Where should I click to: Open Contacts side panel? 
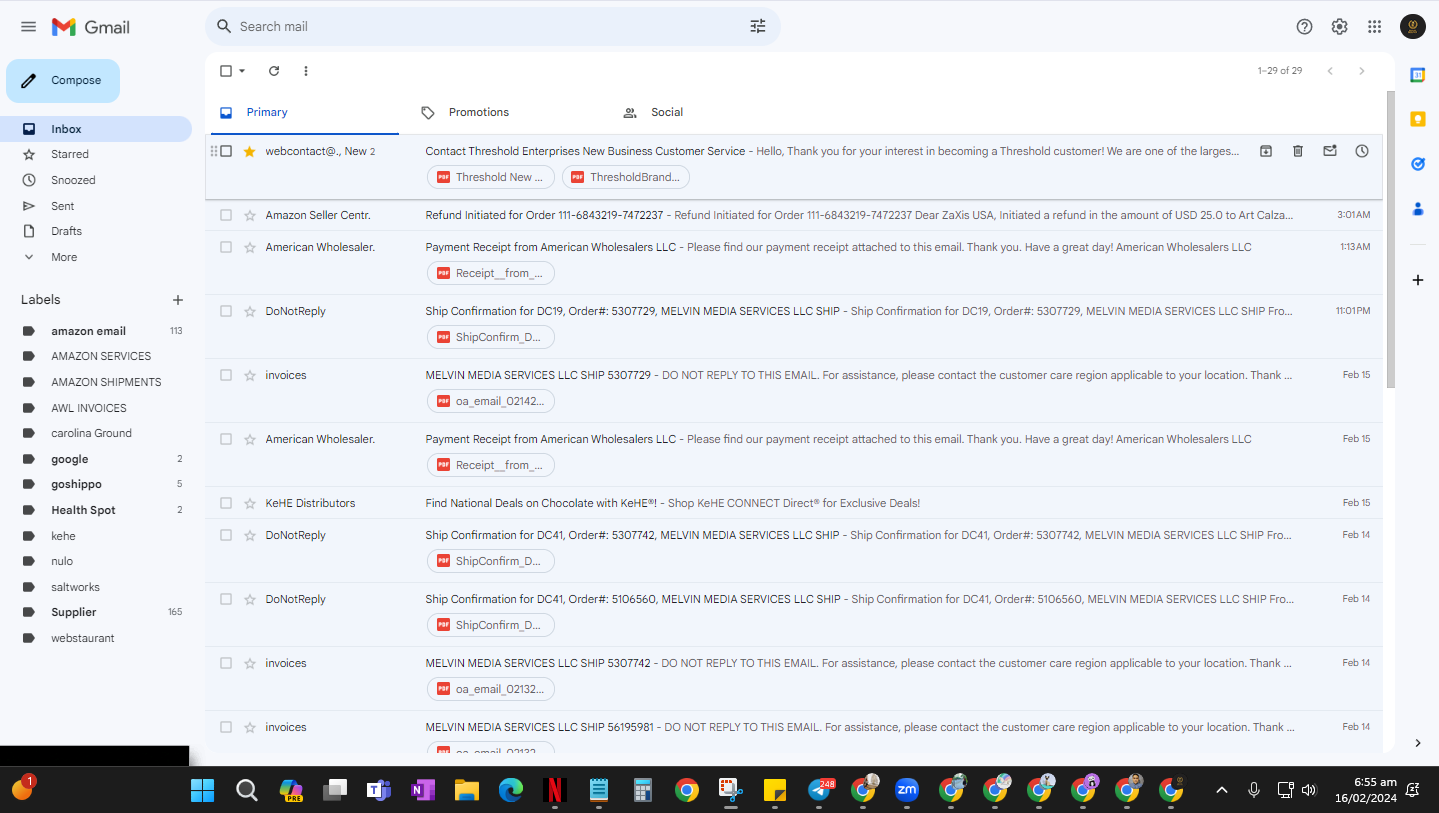click(x=1417, y=209)
